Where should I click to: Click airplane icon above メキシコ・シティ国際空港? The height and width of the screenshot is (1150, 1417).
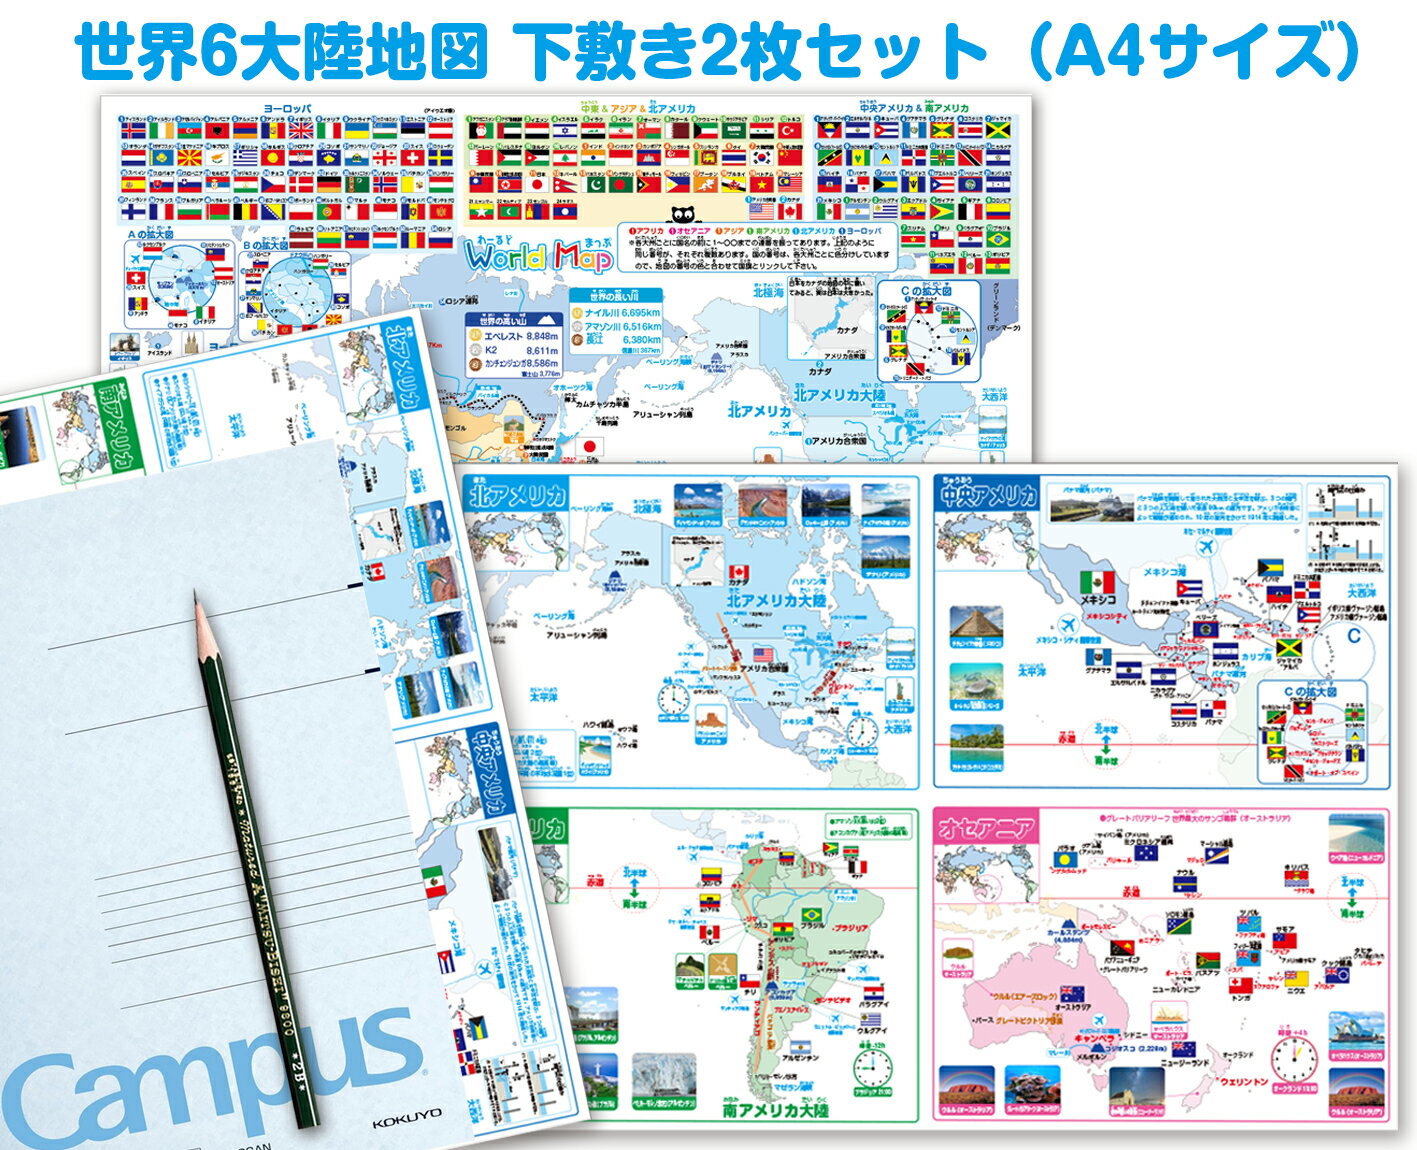[1071, 626]
